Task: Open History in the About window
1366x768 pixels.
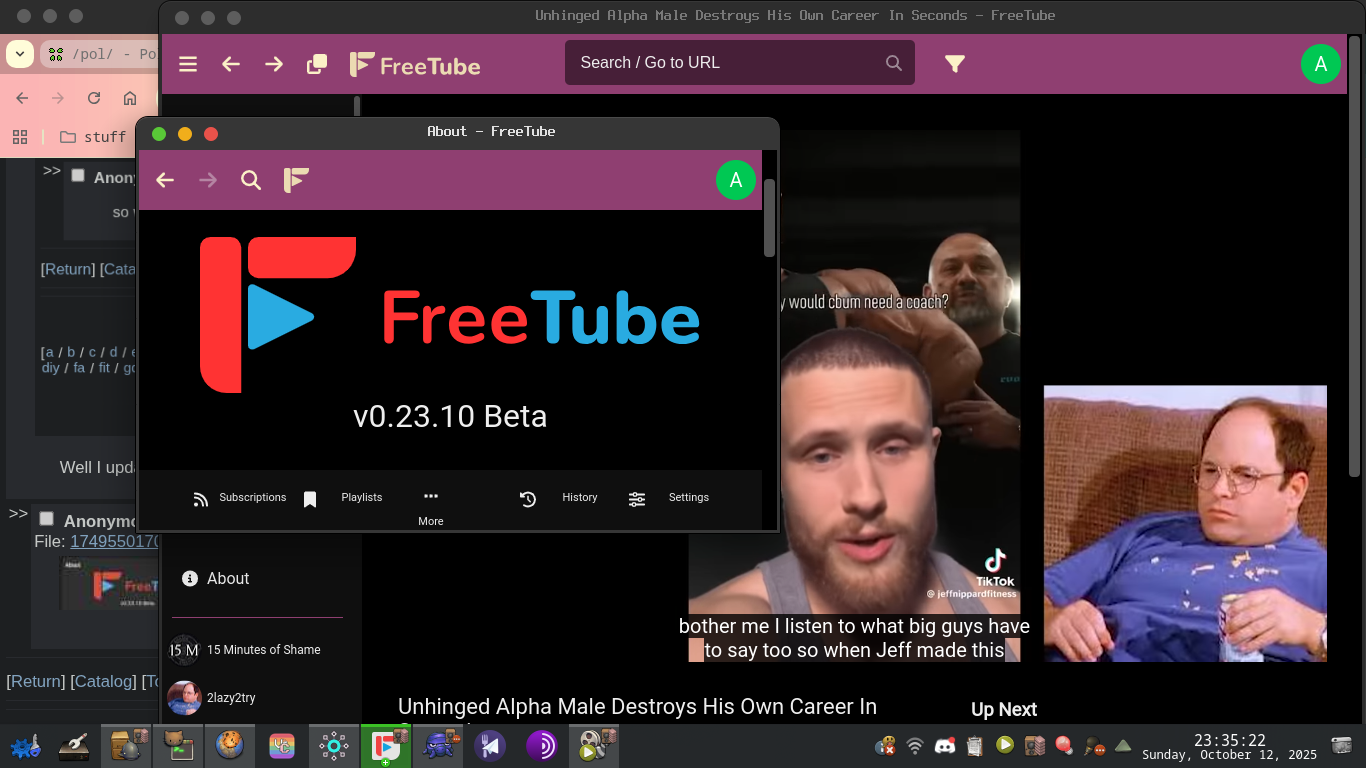Action: coord(558,498)
